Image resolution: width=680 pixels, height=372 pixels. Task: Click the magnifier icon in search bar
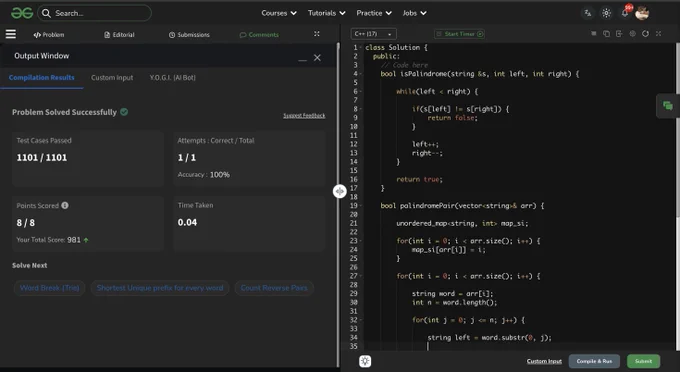(46, 13)
